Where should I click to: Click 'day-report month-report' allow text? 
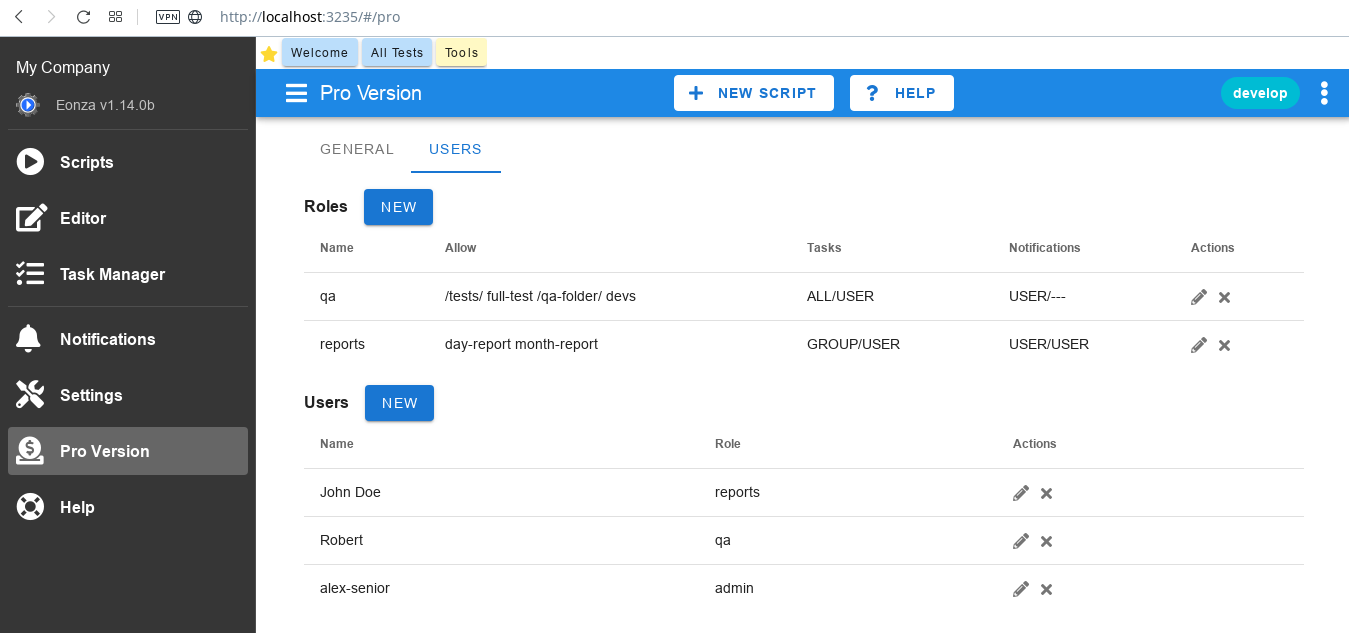[x=521, y=344]
